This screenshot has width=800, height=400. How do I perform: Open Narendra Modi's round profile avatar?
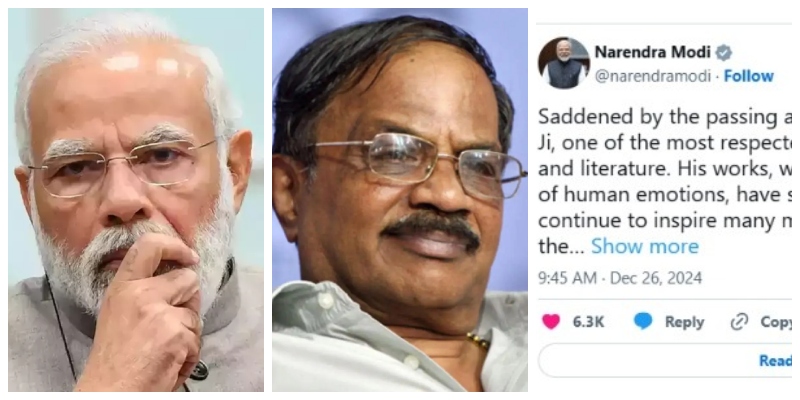click(x=564, y=63)
